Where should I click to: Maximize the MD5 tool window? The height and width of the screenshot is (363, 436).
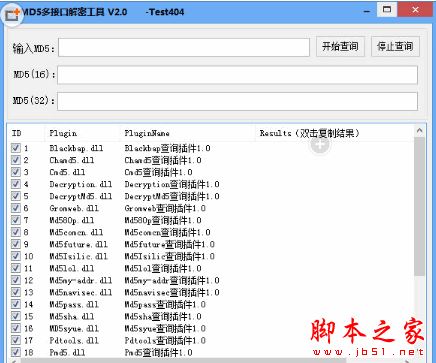point(387,9)
